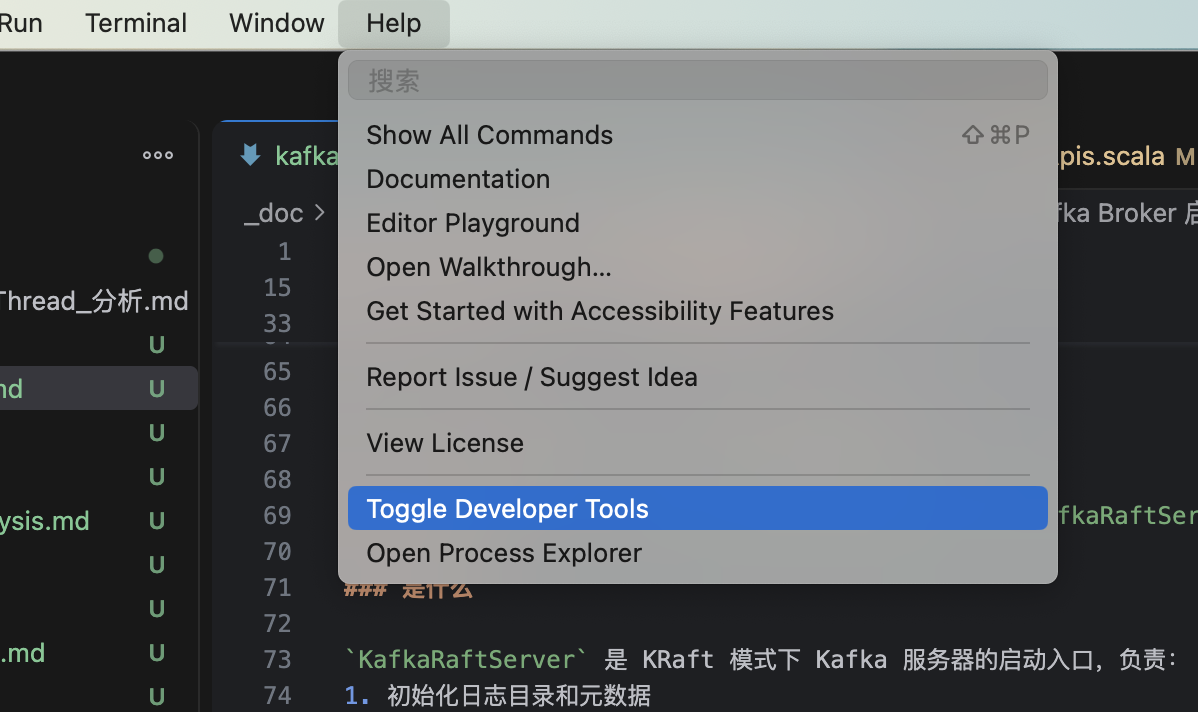The width and height of the screenshot is (1198, 712).
Task: Switch to the apis.scala editor tab
Action: pyautogui.click(x=1110, y=156)
